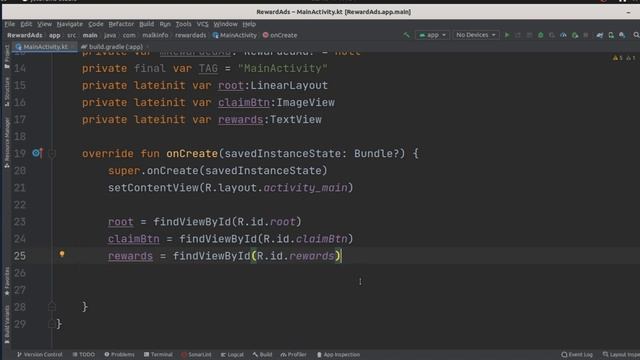The height and width of the screenshot is (360, 640).
Task: Click the Debug app bug icon
Action: pyautogui.click(x=540, y=35)
